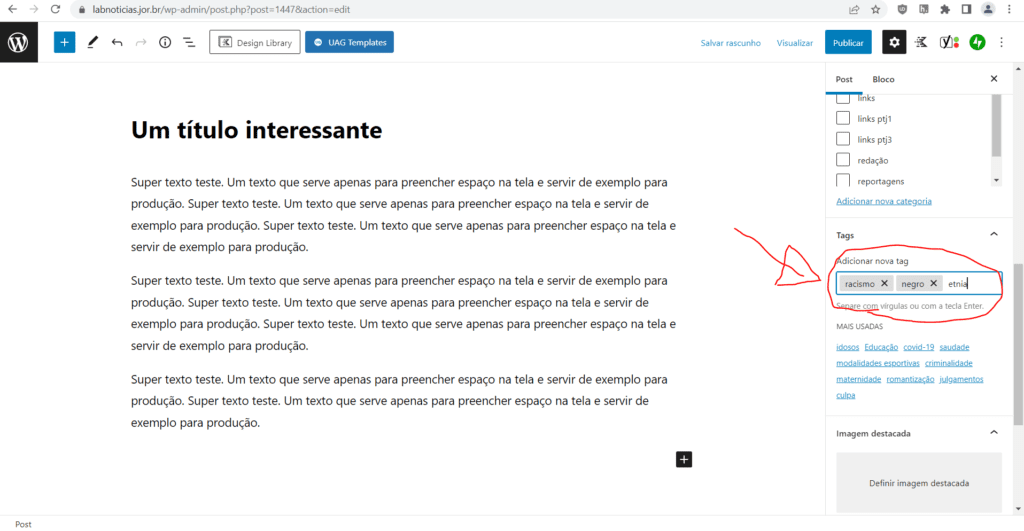
Task: Open the block inserter plus button
Action: tap(64, 42)
